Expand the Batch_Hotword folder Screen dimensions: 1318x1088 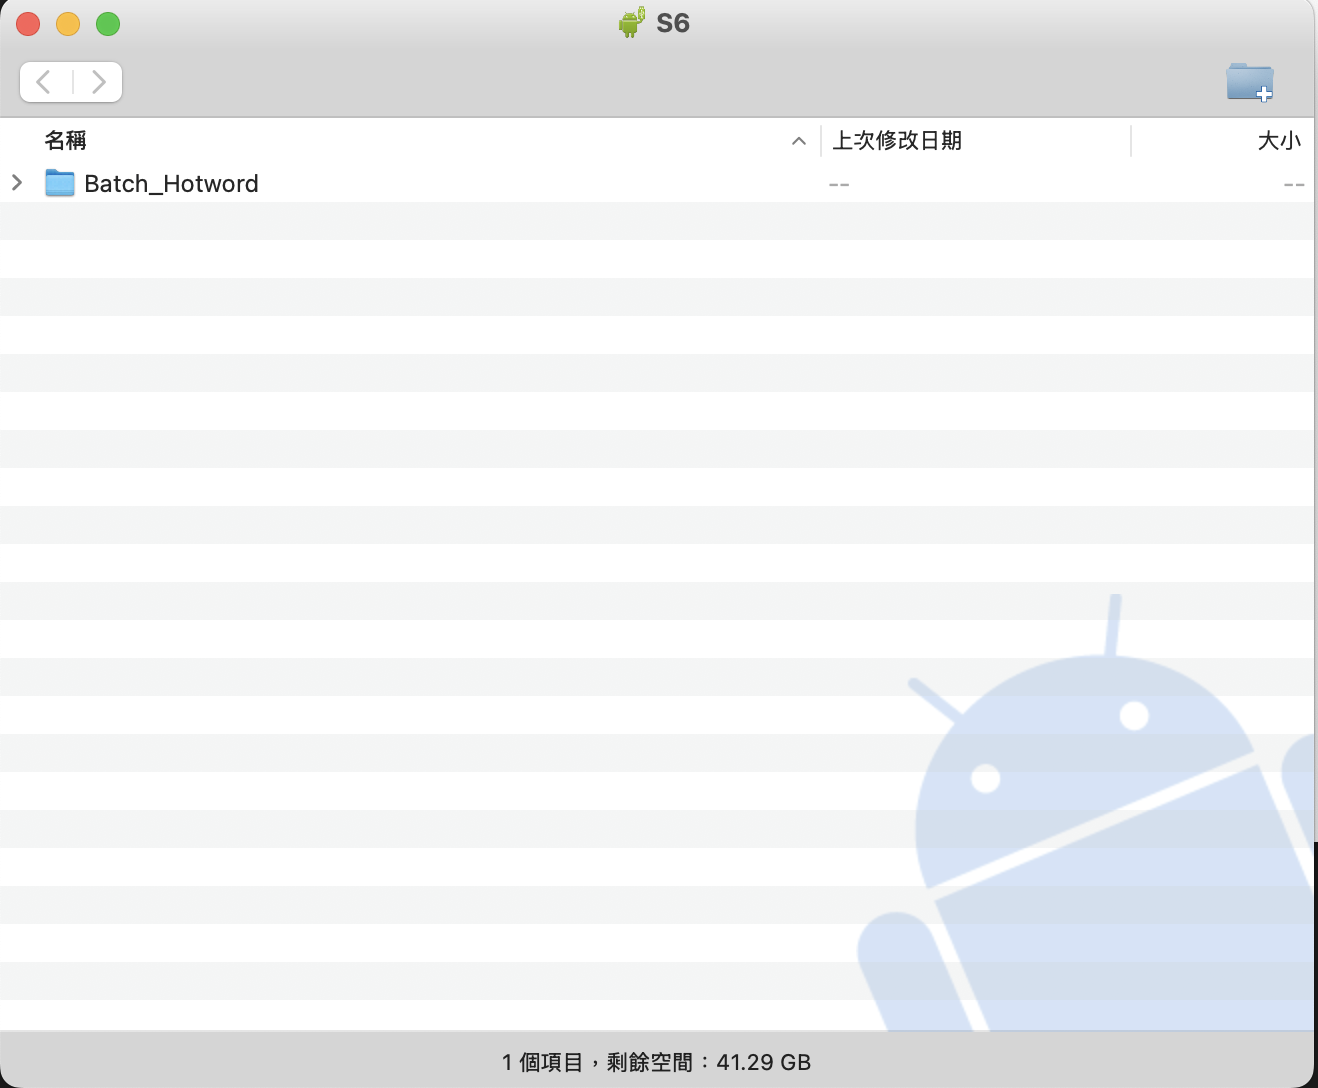point(17,183)
